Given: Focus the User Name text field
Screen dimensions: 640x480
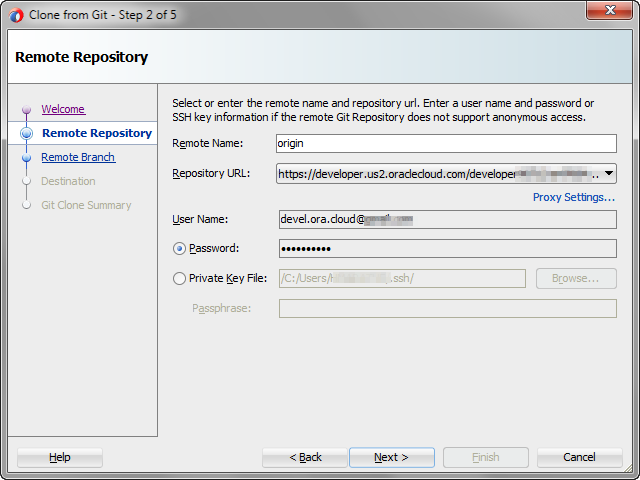Looking at the screenshot, I should 446,219.
